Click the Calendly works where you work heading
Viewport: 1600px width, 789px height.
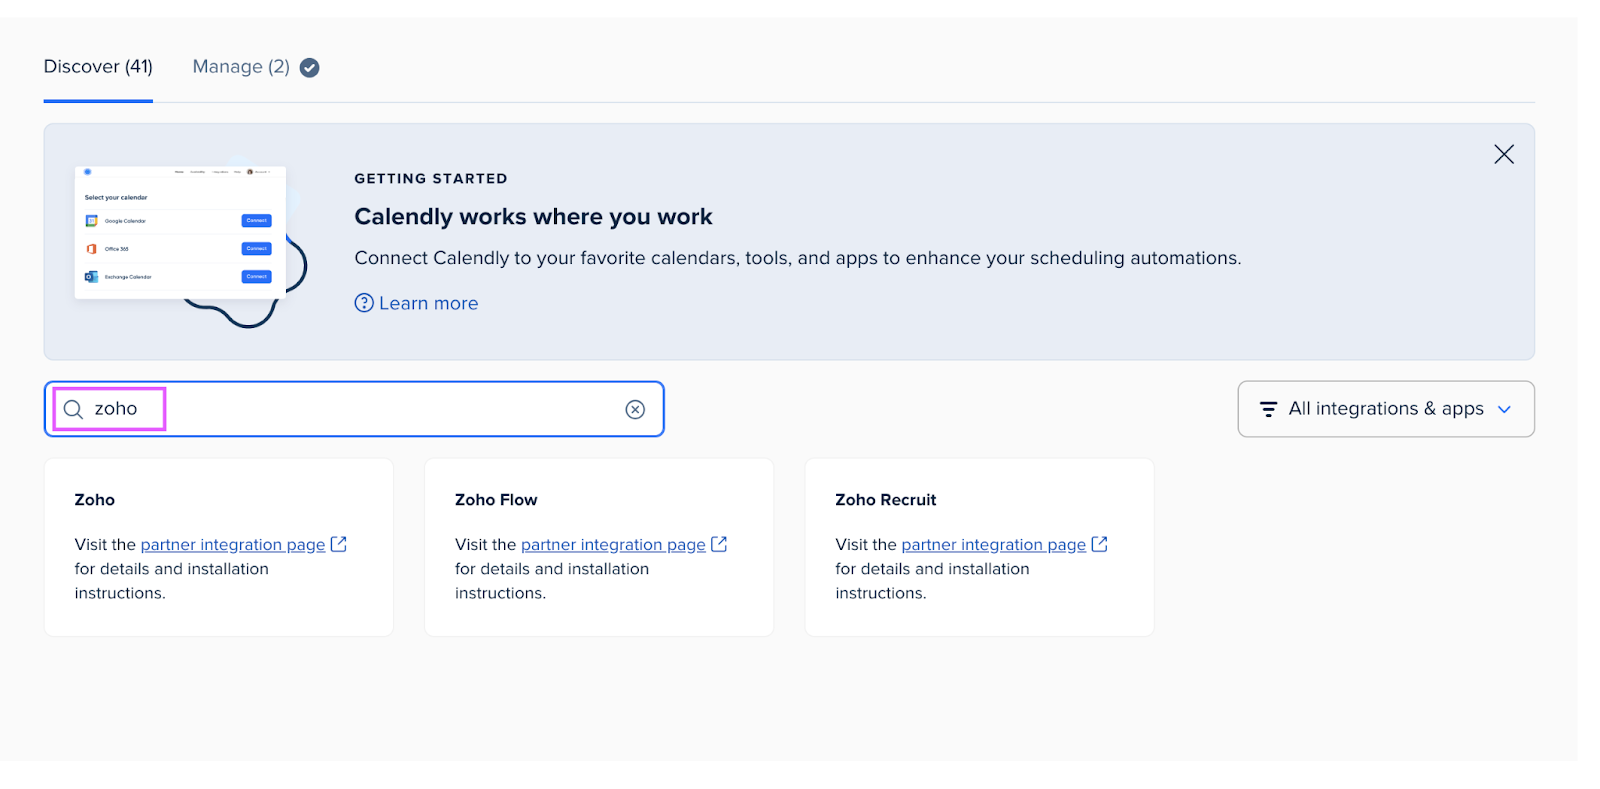click(x=533, y=217)
